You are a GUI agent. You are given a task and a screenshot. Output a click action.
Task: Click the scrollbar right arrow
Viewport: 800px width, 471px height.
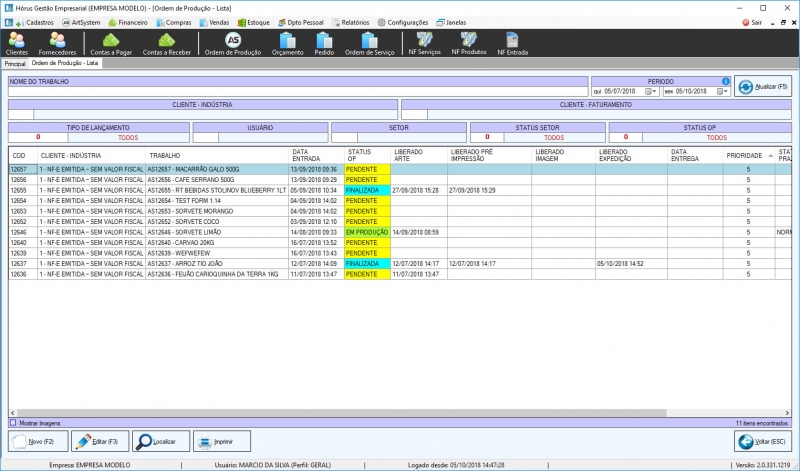[787, 413]
